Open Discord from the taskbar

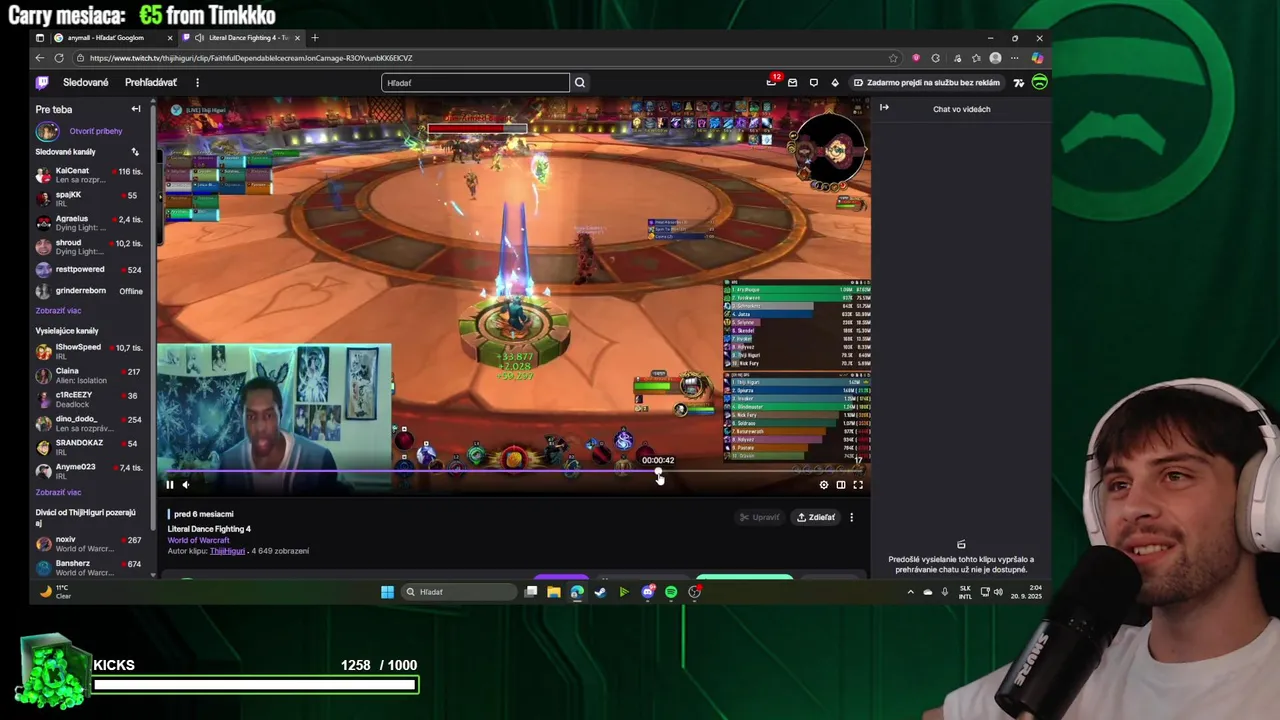[648, 592]
